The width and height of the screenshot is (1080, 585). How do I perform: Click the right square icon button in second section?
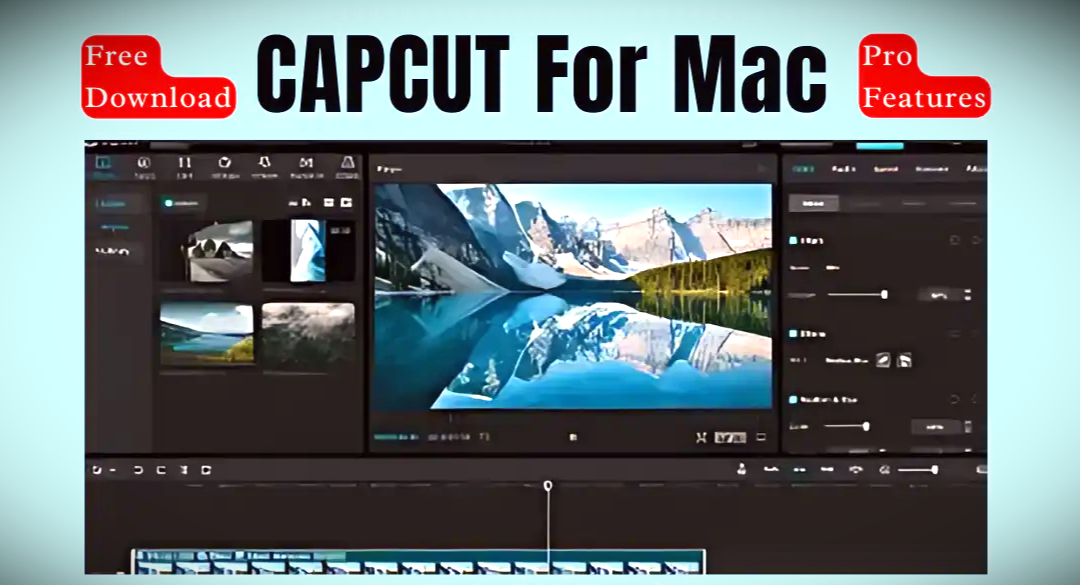(x=905, y=360)
